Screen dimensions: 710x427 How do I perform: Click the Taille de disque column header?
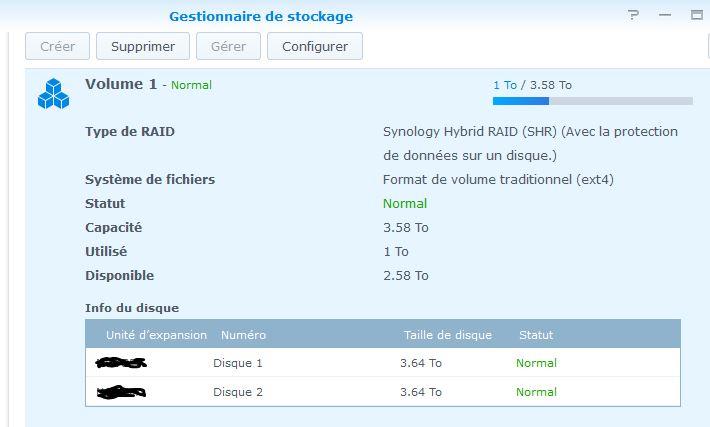point(447,335)
